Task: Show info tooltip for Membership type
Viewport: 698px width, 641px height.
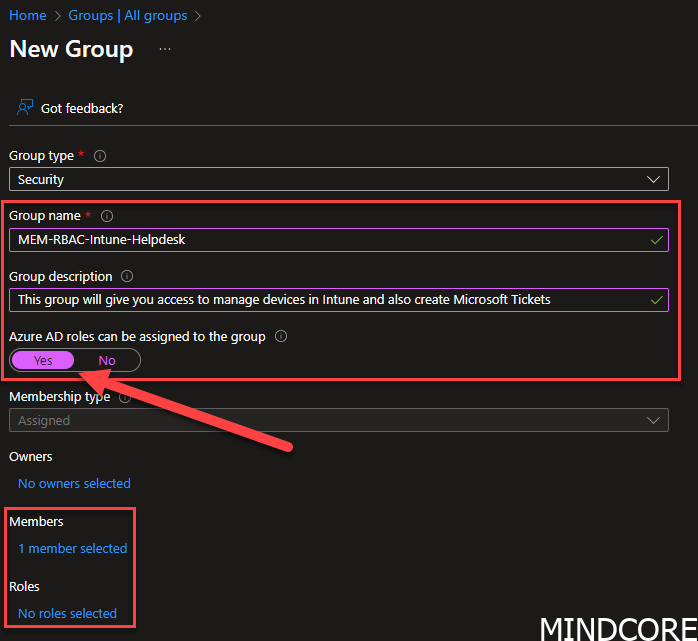Action: point(125,397)
